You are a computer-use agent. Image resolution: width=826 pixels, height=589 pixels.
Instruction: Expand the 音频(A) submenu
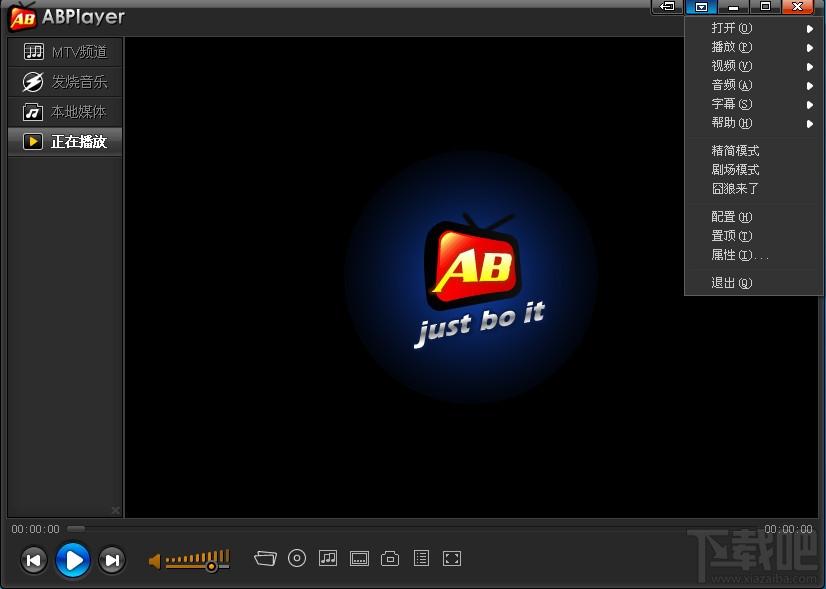pos(754,85)
